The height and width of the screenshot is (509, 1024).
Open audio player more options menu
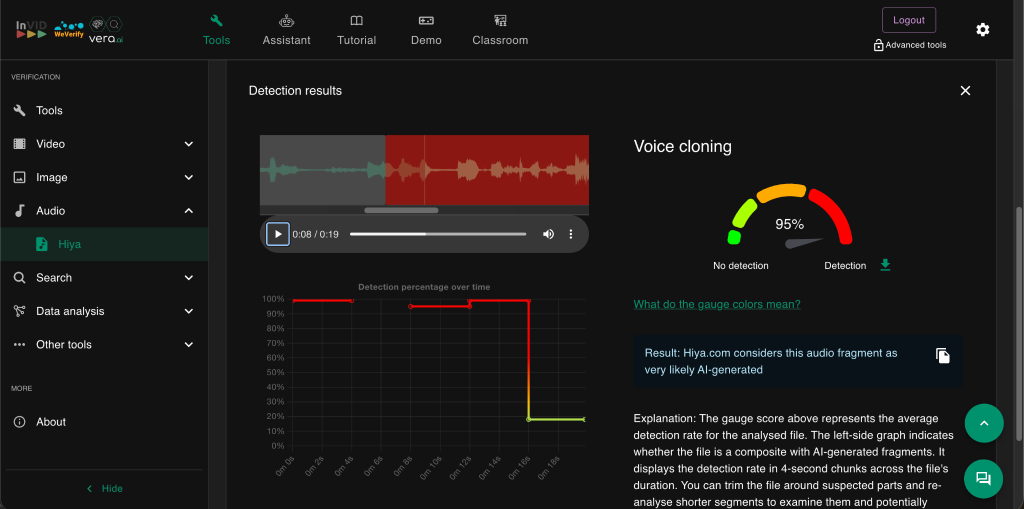tap(571, 234)
